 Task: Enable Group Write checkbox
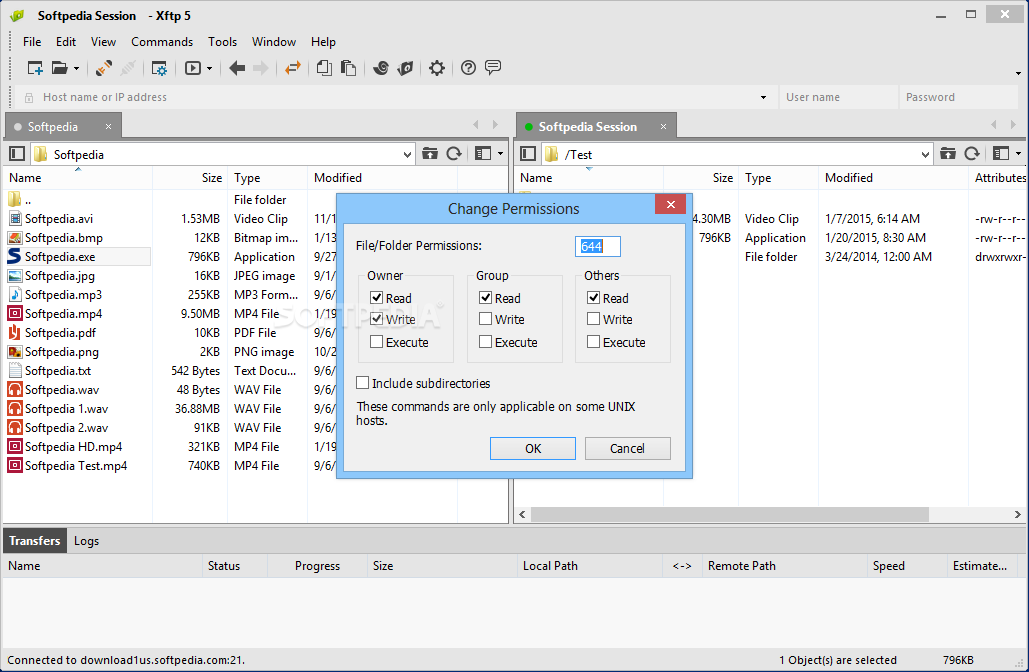tap(486, 319)
